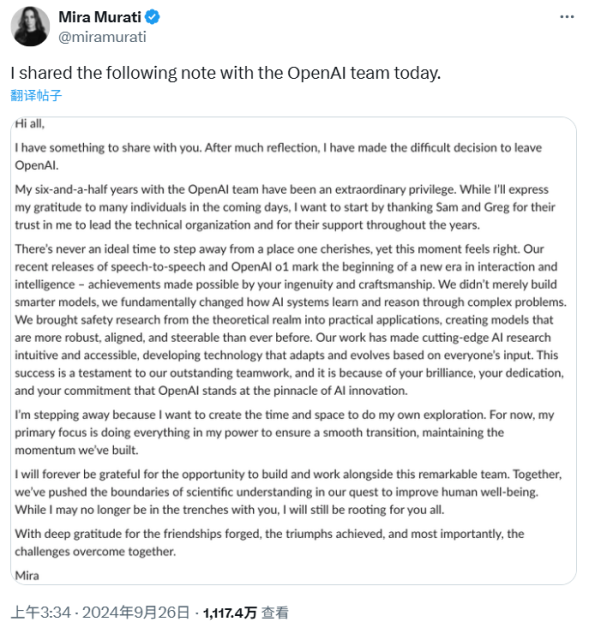Open the three-dot more options menu
This screenshot has width=589, height=635.
(567, 17)
